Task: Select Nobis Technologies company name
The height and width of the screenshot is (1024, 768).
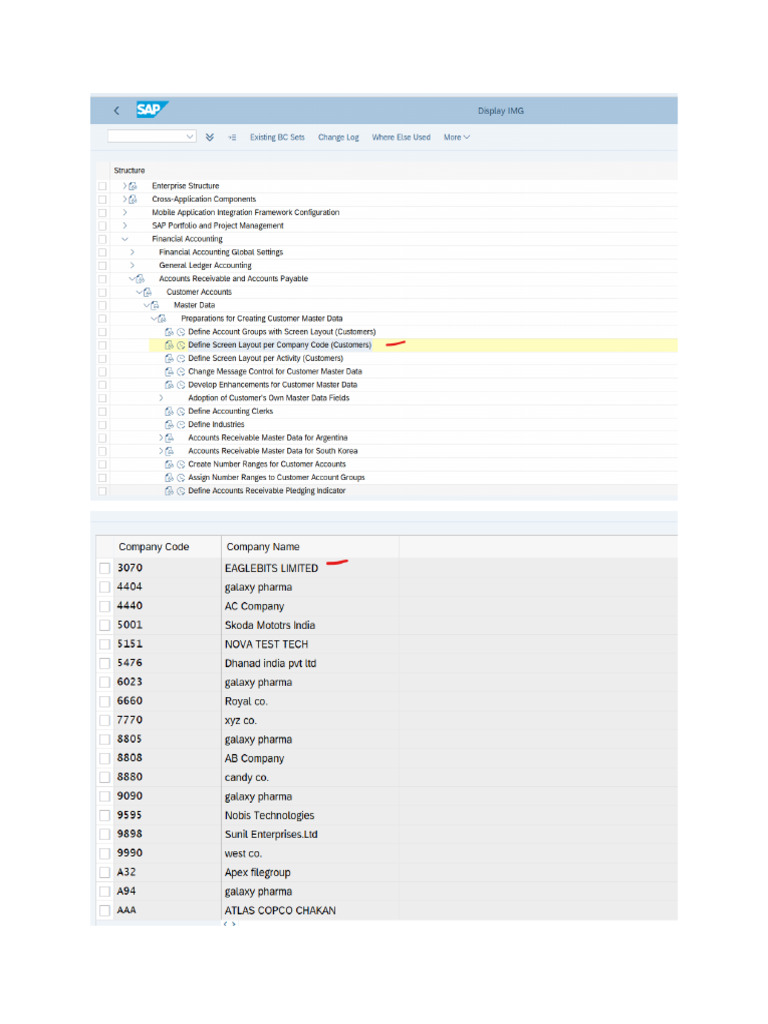Action: [269, 816]
